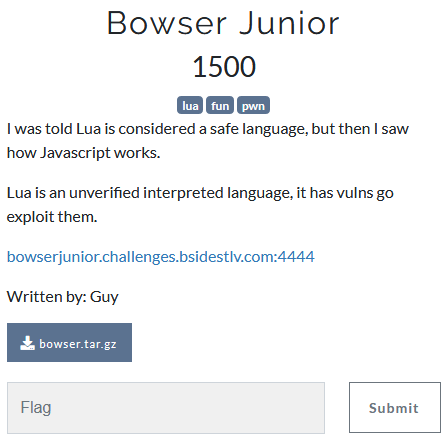The height and width of the screenshot is (441, 445).
Task: Click the 1500 points value
Action: click(224, 67)
